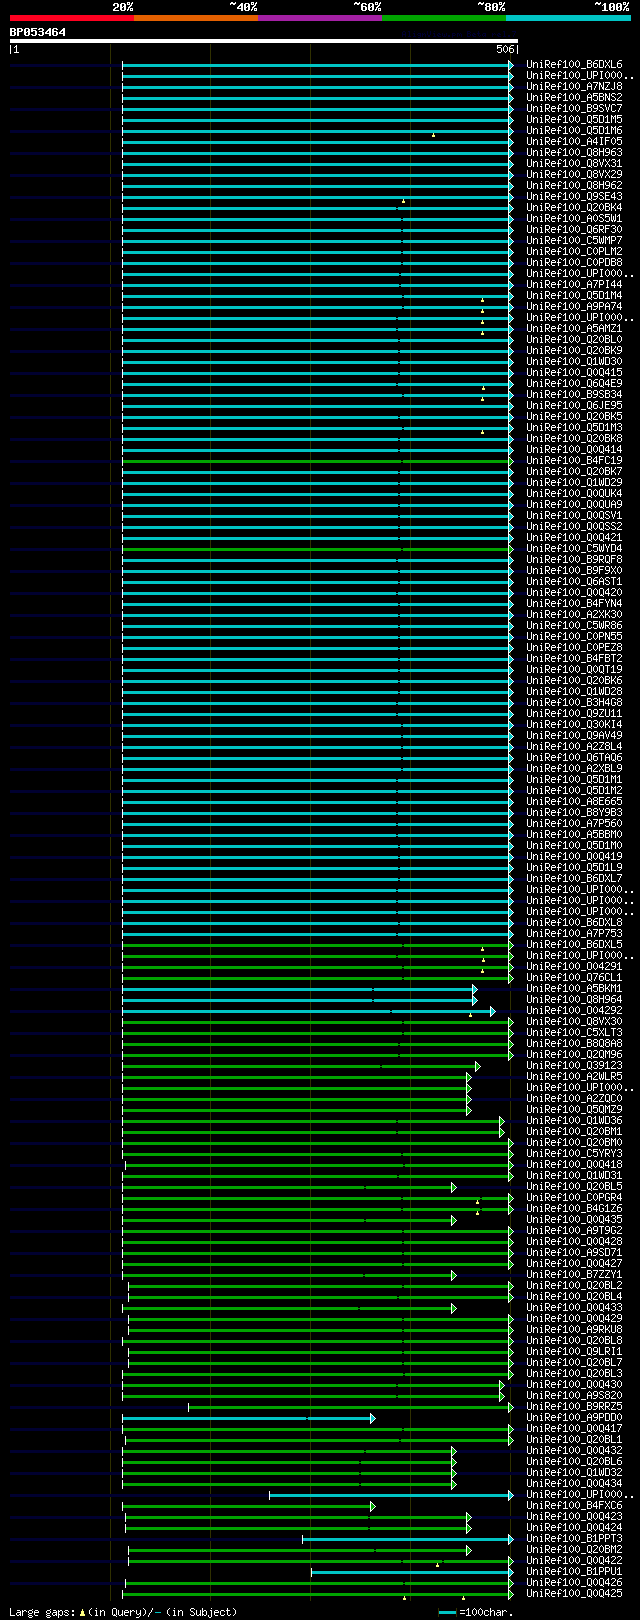Screen dimensions: 640x1620
Task: Select hit label UniRef100_C0PN55
Action: (x=574, y=637)
